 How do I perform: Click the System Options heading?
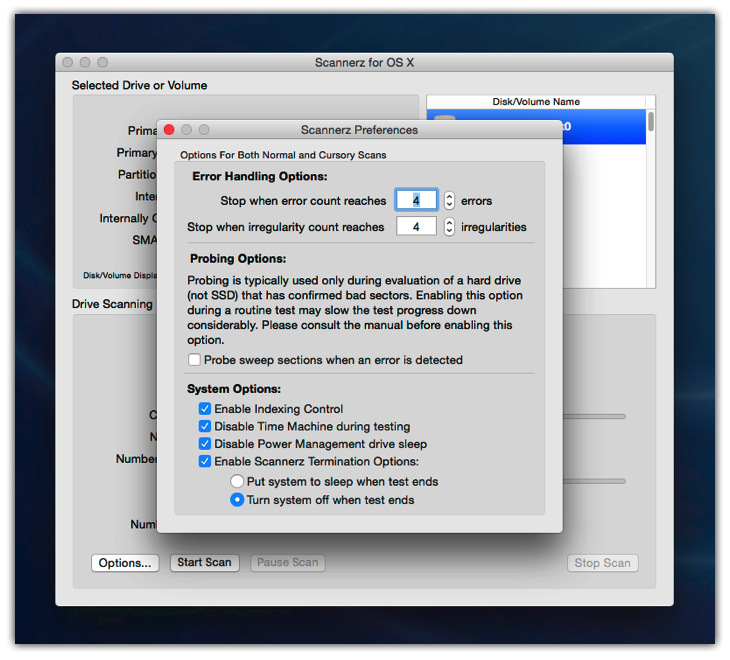point(234,389)
